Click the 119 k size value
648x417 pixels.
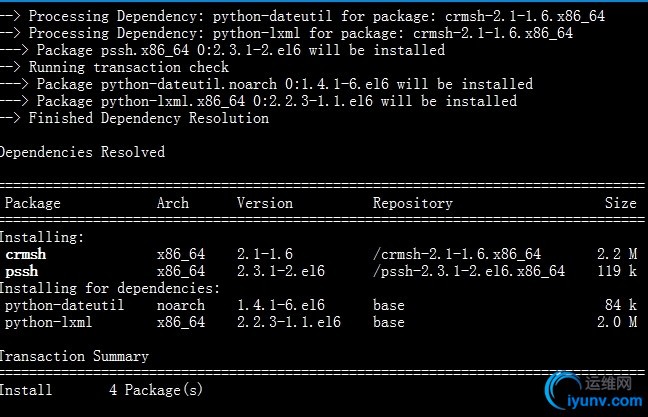[617, 271]
